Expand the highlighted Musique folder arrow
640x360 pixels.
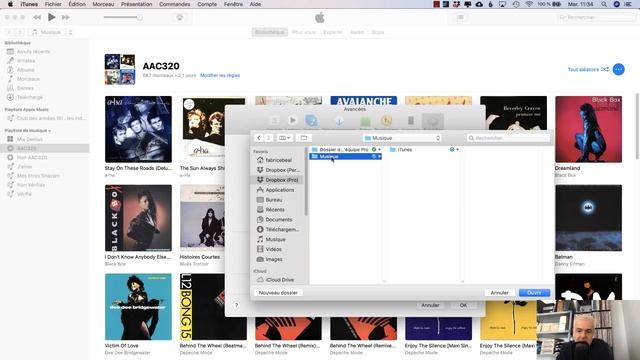[x=379, y=156]
